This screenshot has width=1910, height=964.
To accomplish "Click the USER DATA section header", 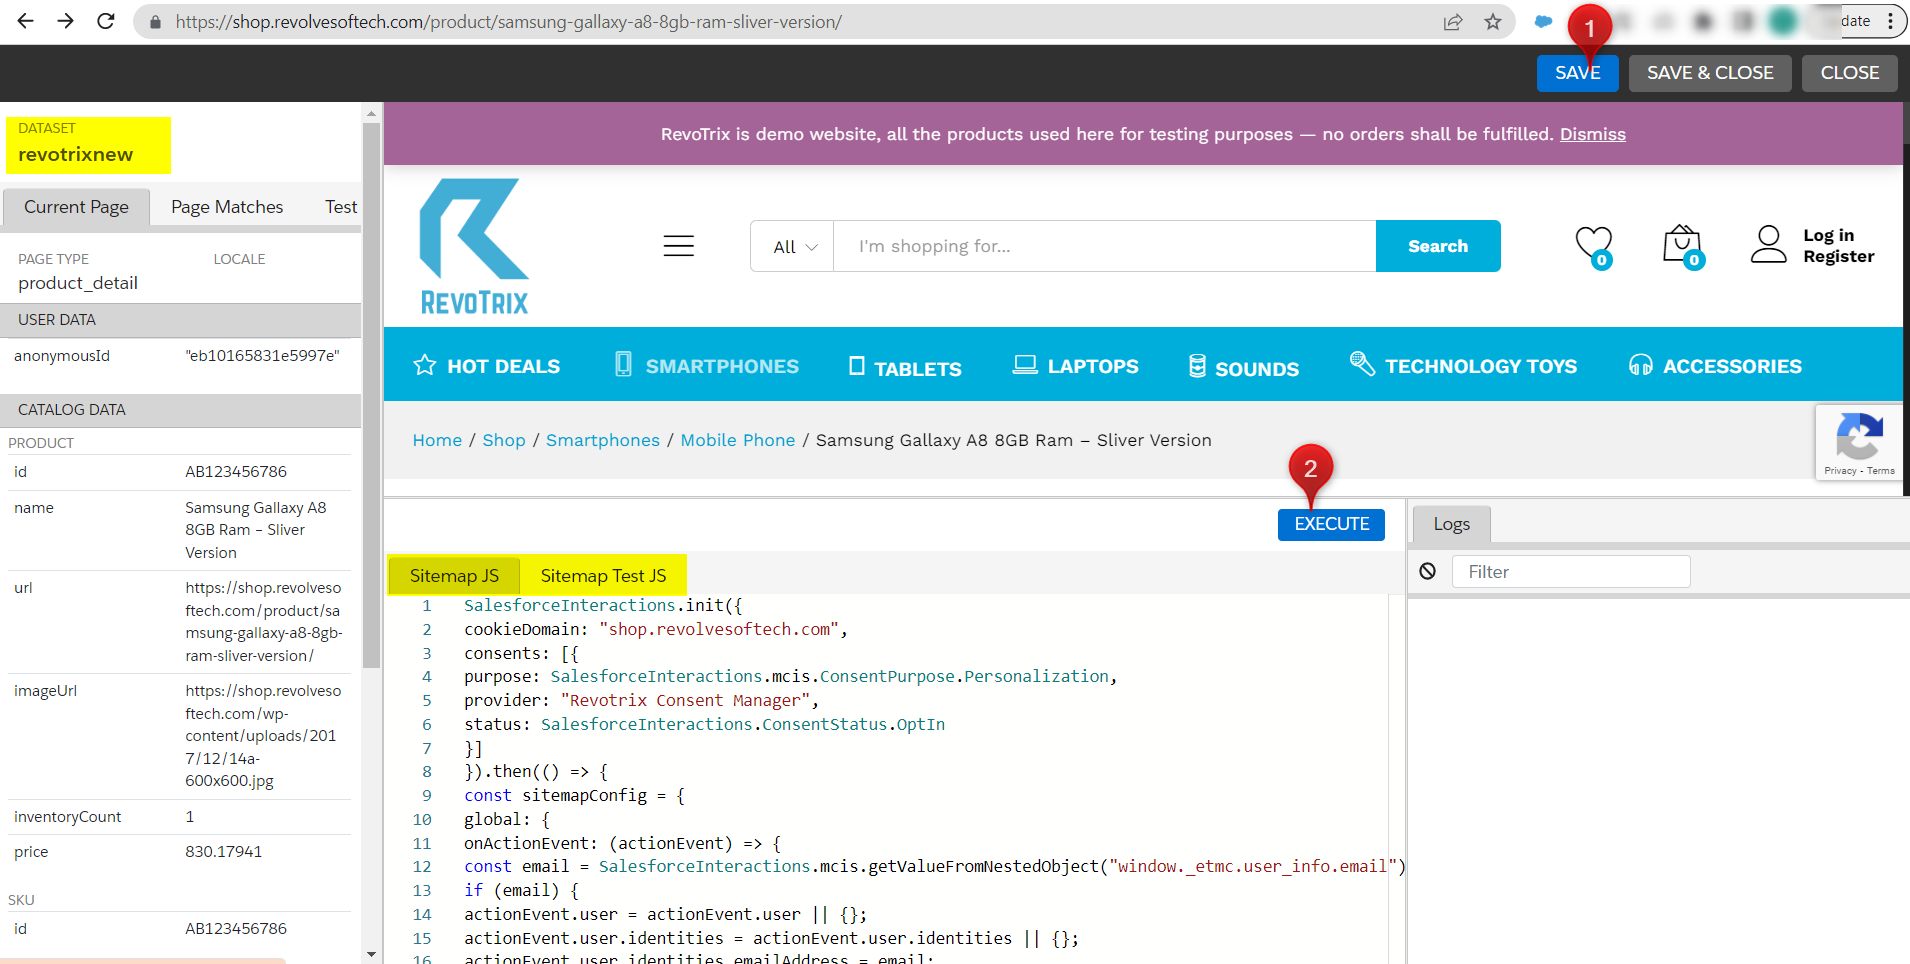I will (181, 320).
